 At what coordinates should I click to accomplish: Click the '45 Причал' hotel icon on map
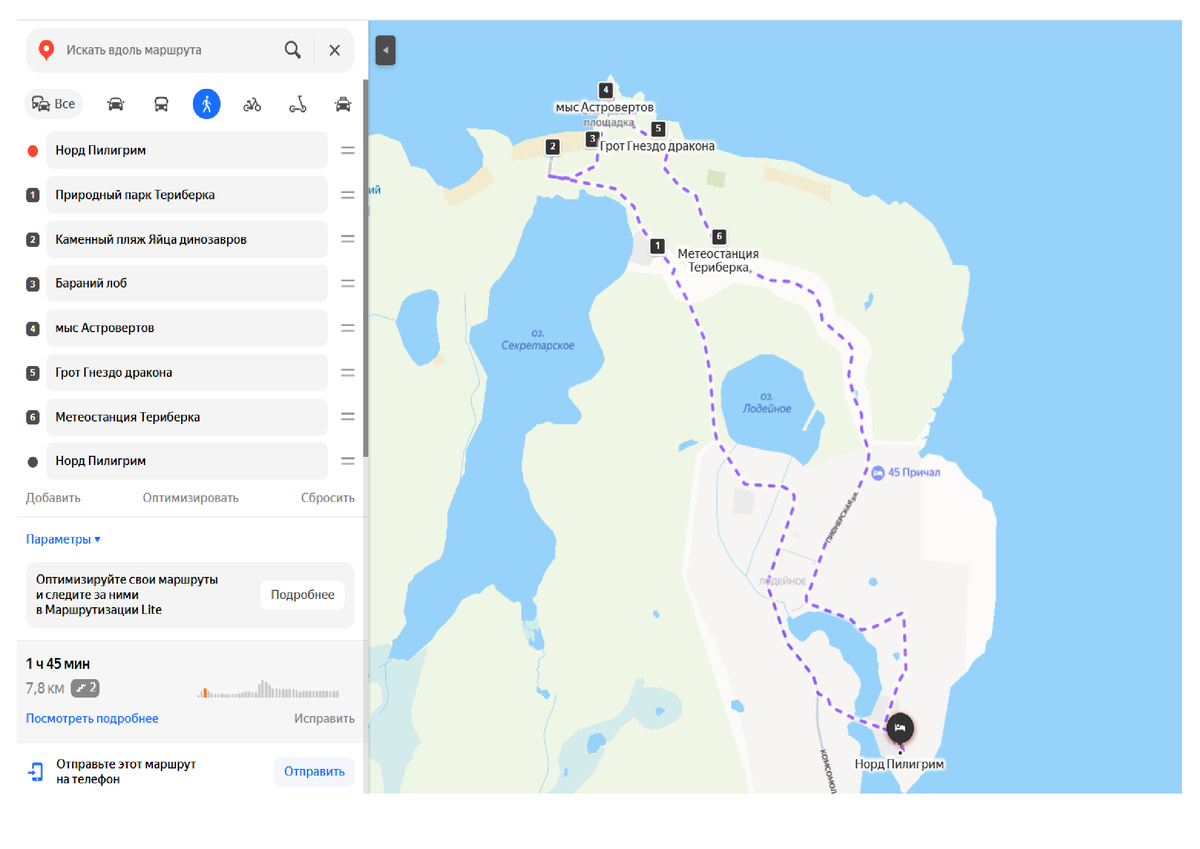pos(877,473)
